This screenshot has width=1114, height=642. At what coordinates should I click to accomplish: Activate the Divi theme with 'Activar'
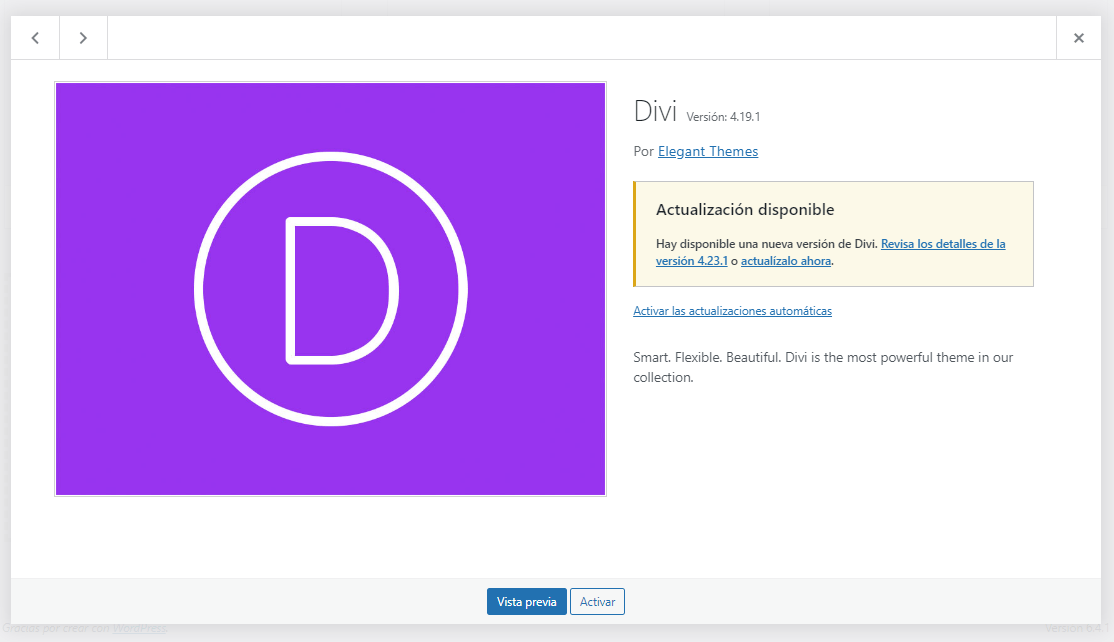tap(597, 602)
